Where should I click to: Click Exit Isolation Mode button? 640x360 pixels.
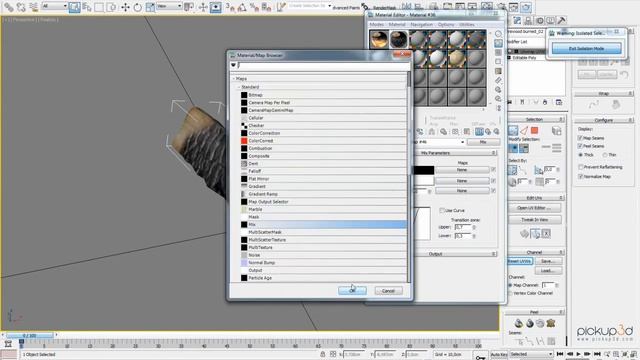pos(586,48)
